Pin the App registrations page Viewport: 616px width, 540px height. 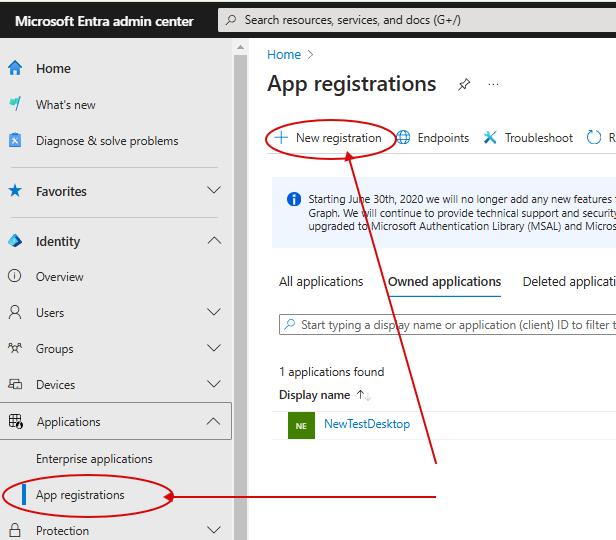pos(464,84)
